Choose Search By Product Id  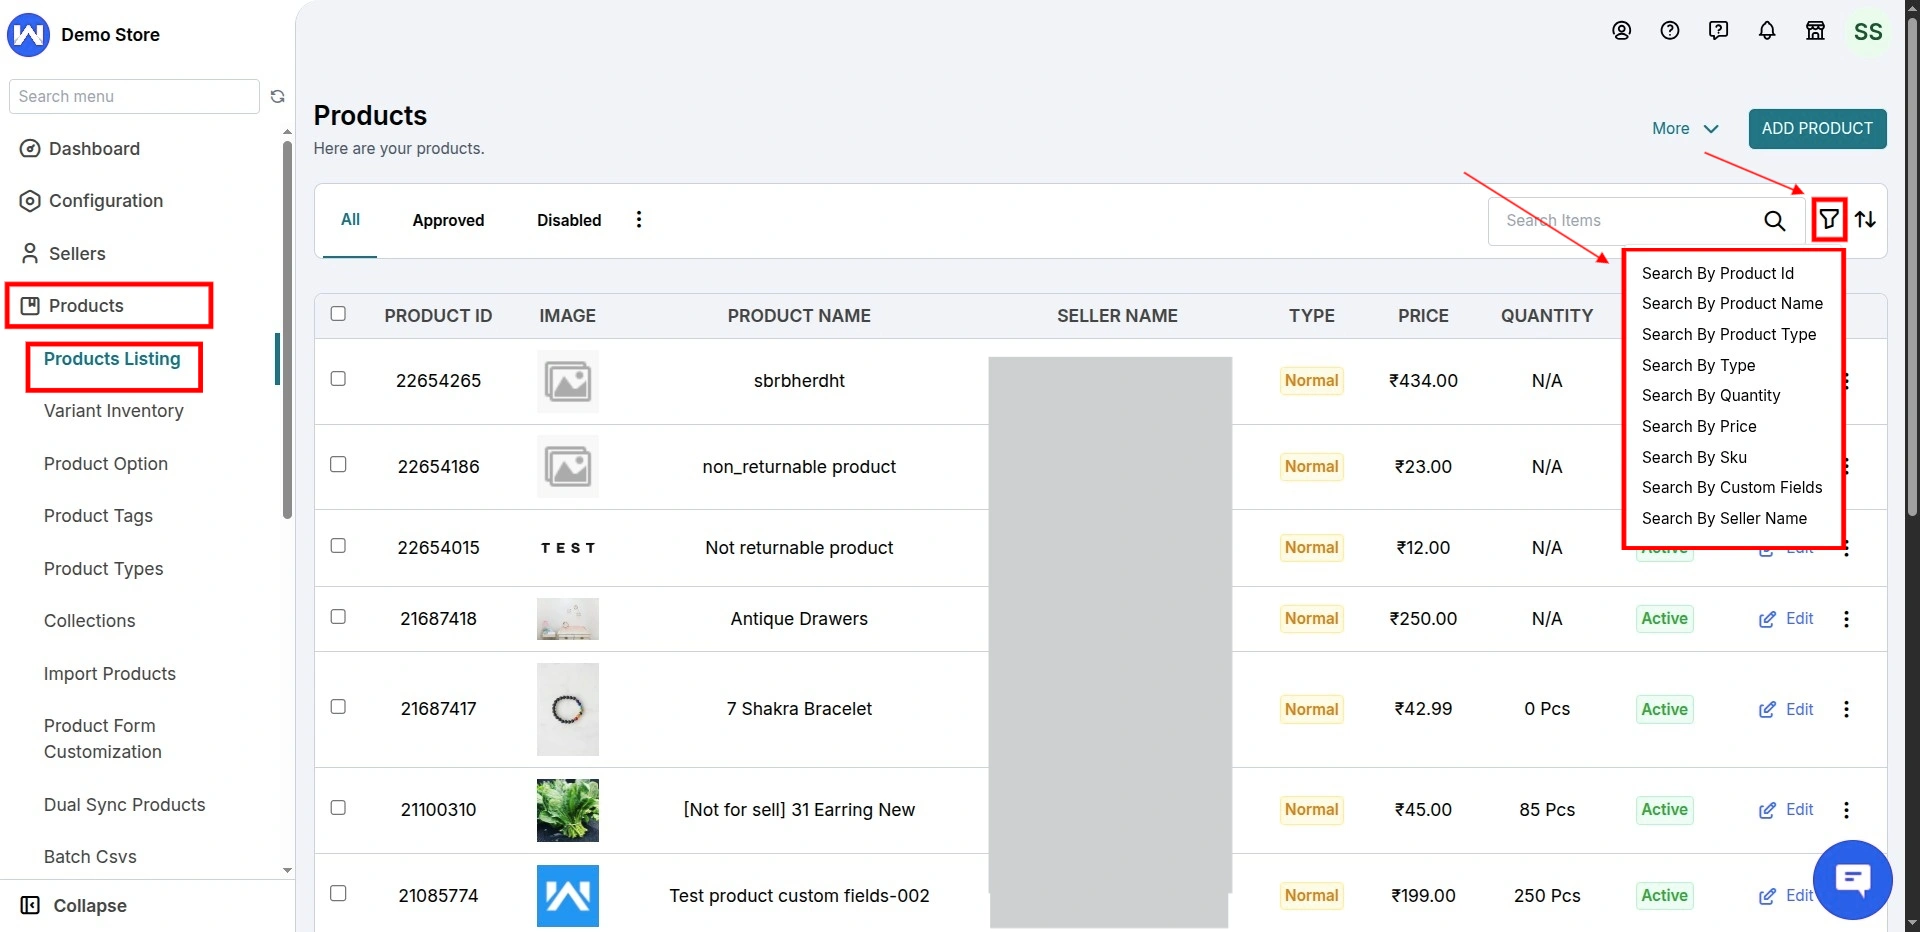(1718, 274)
